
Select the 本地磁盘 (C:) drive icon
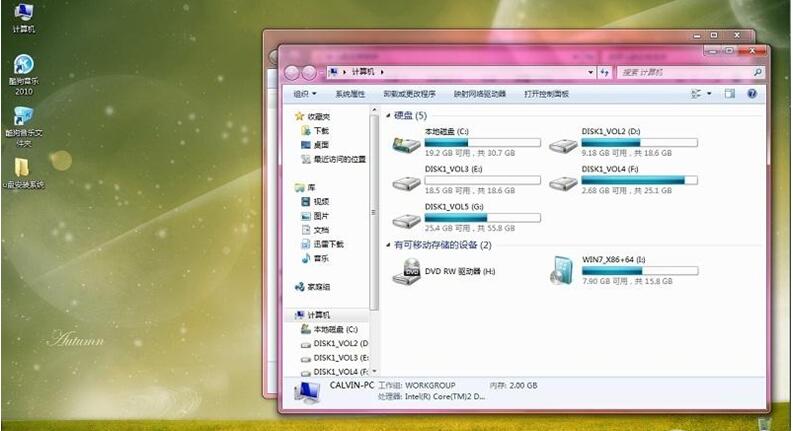[x=407, y=145]
